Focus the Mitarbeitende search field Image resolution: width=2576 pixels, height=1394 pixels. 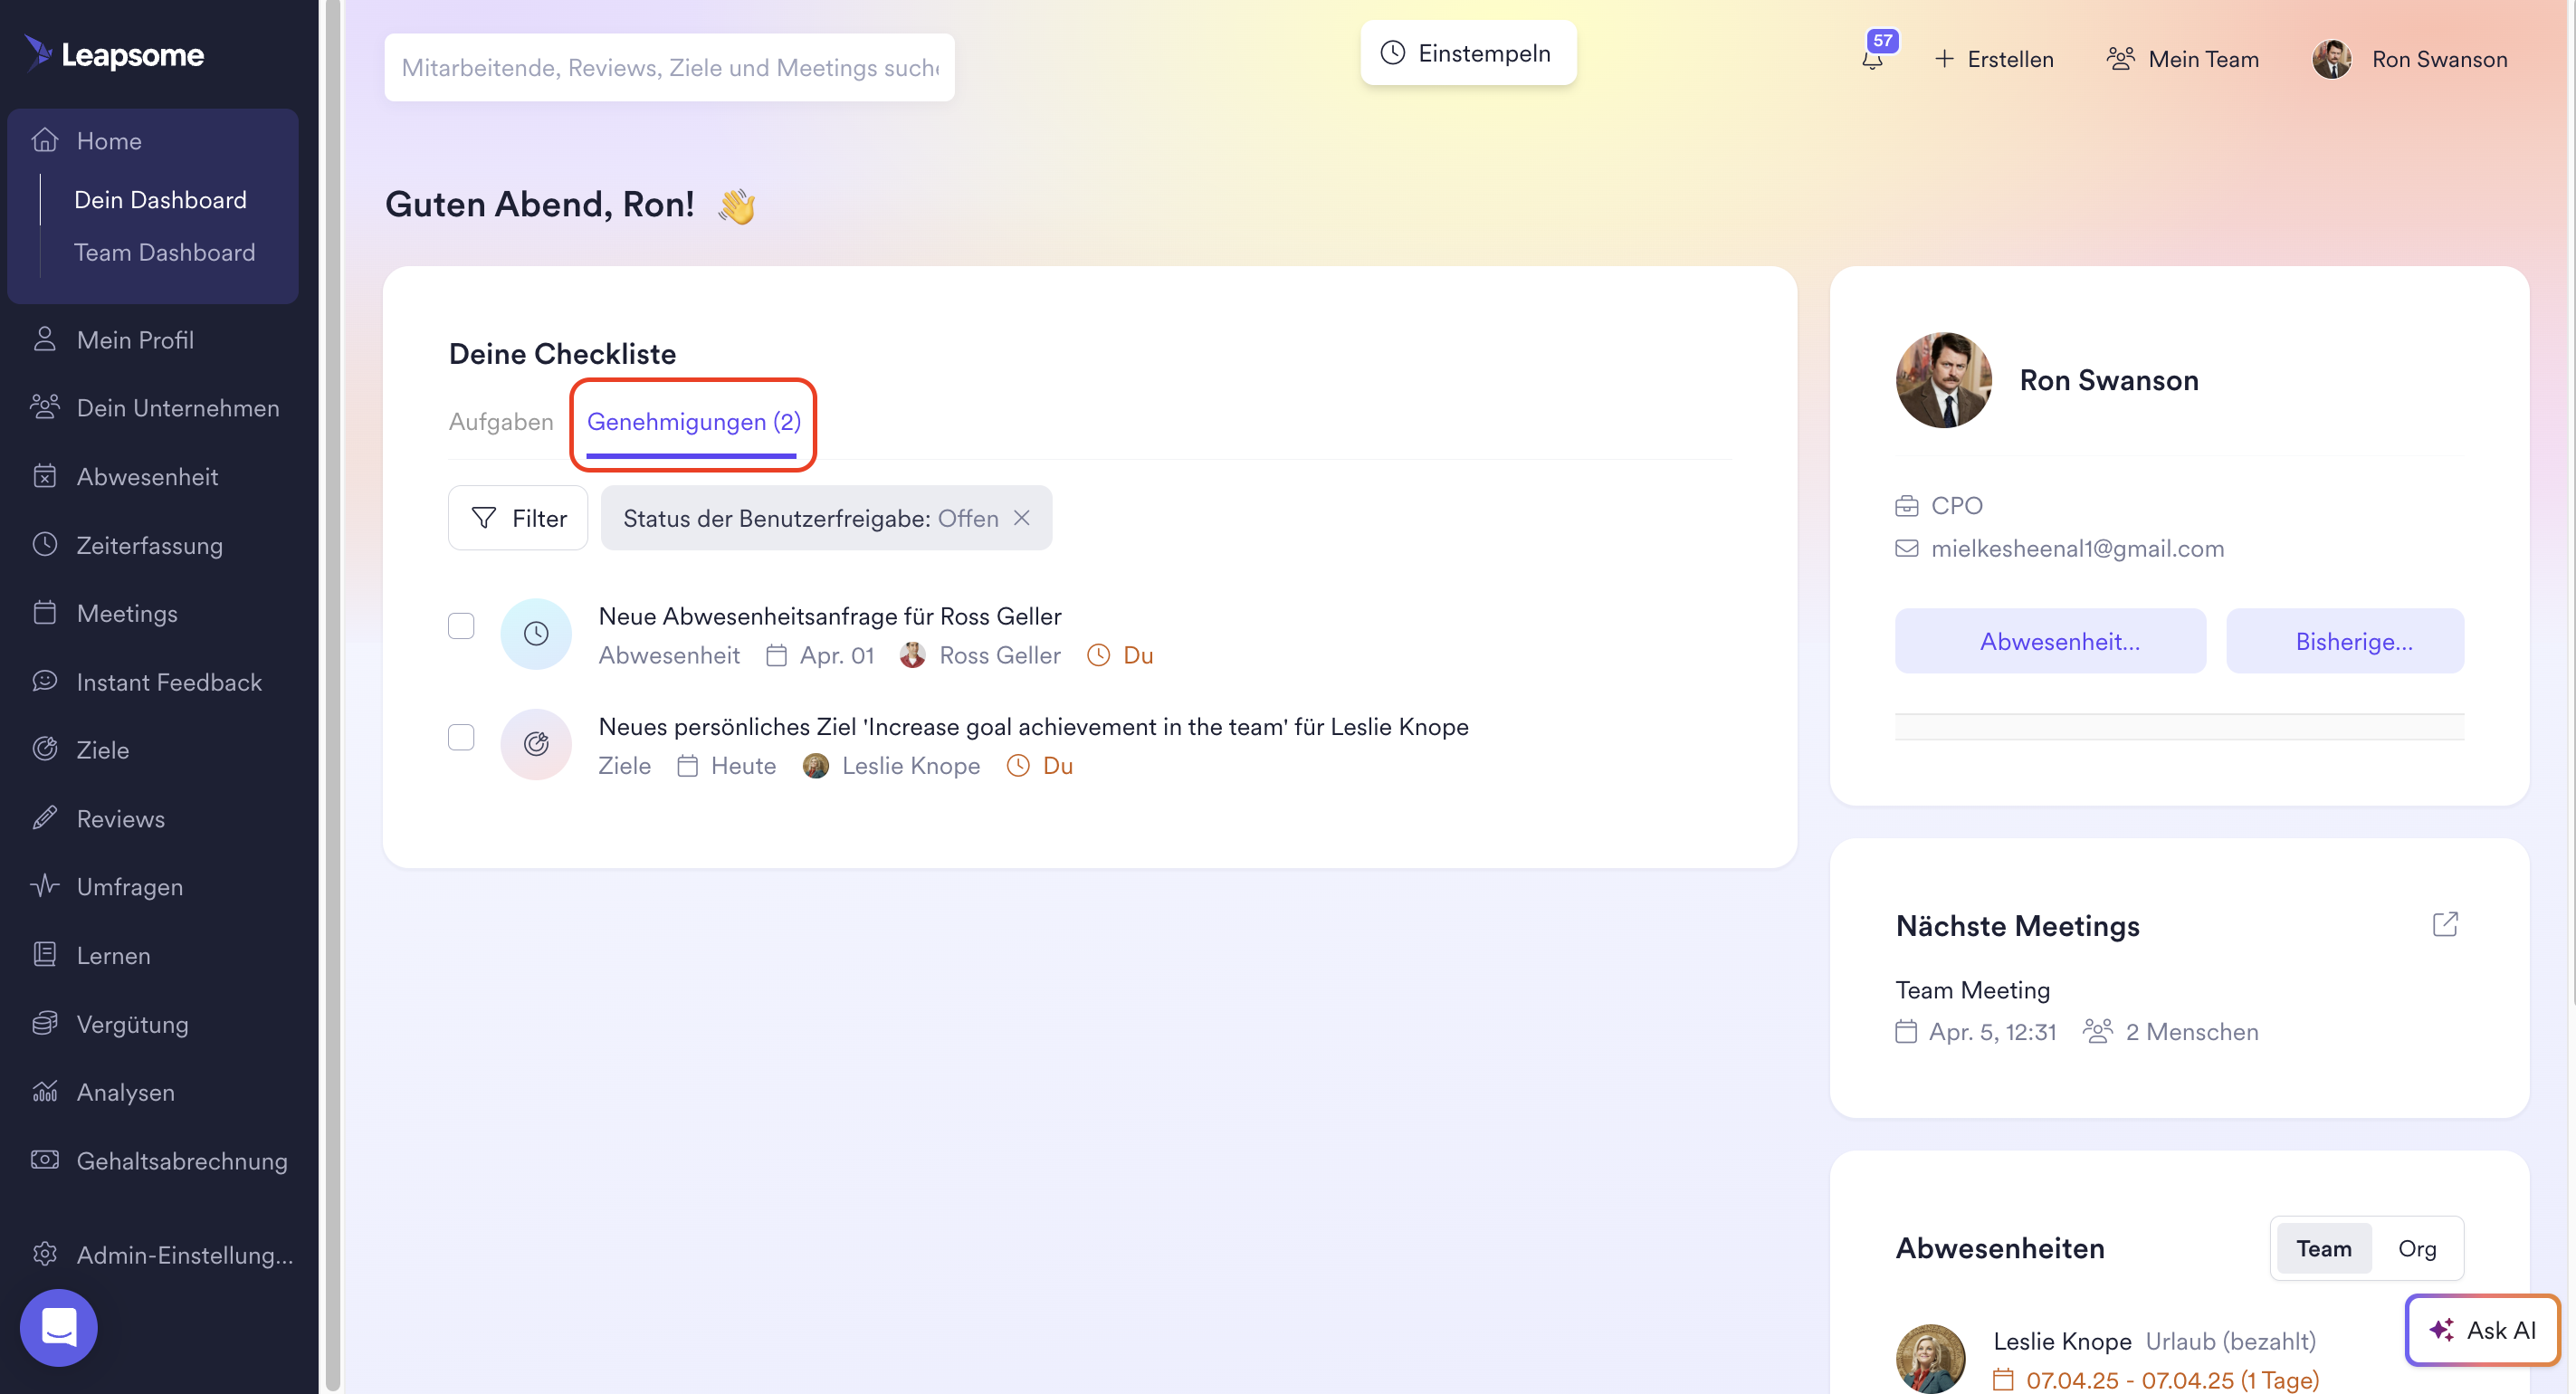669,67
